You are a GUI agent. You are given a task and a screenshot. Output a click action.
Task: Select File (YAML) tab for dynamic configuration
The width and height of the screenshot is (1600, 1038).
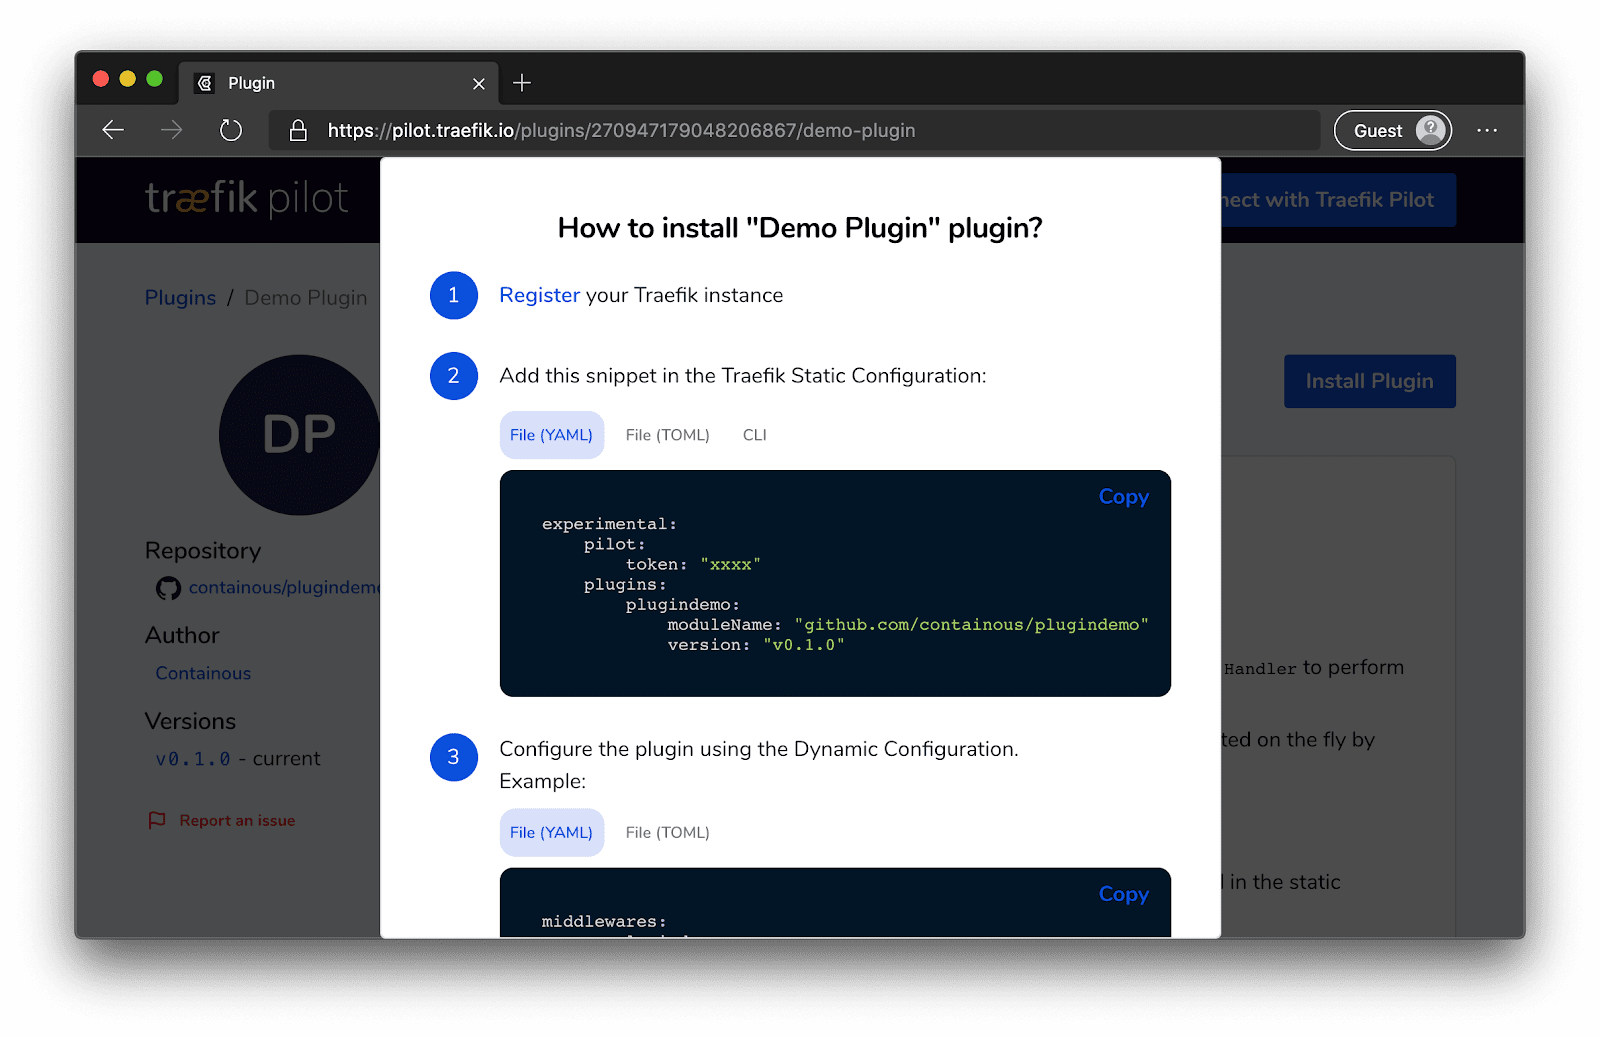pyautogui.click(x=551, y=832)
